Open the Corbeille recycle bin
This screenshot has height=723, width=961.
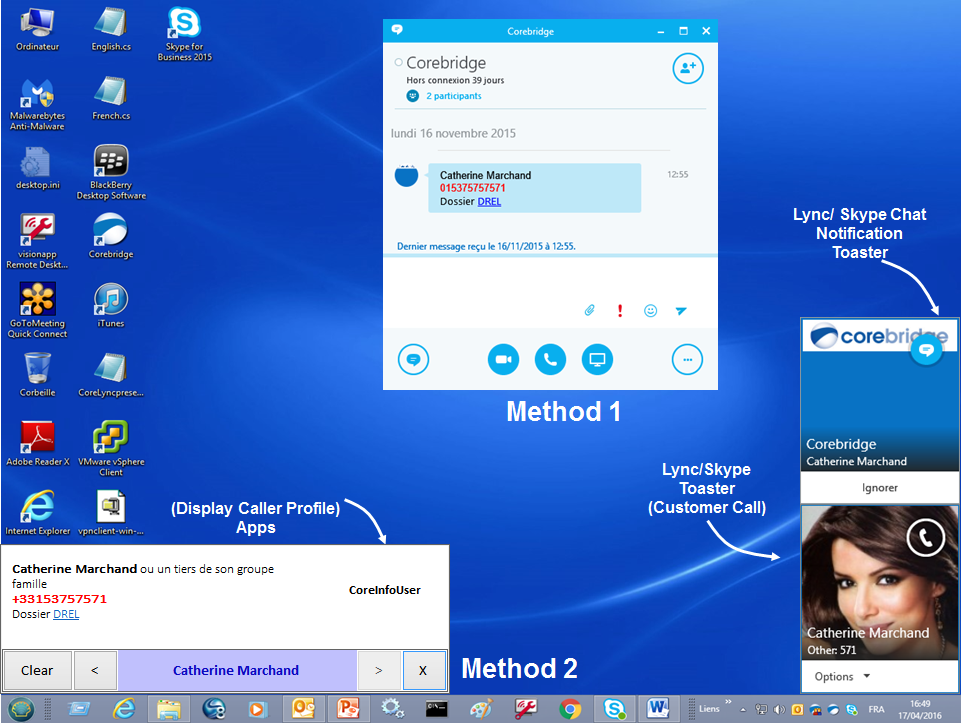pyautogui.click(x=37, y=374)
